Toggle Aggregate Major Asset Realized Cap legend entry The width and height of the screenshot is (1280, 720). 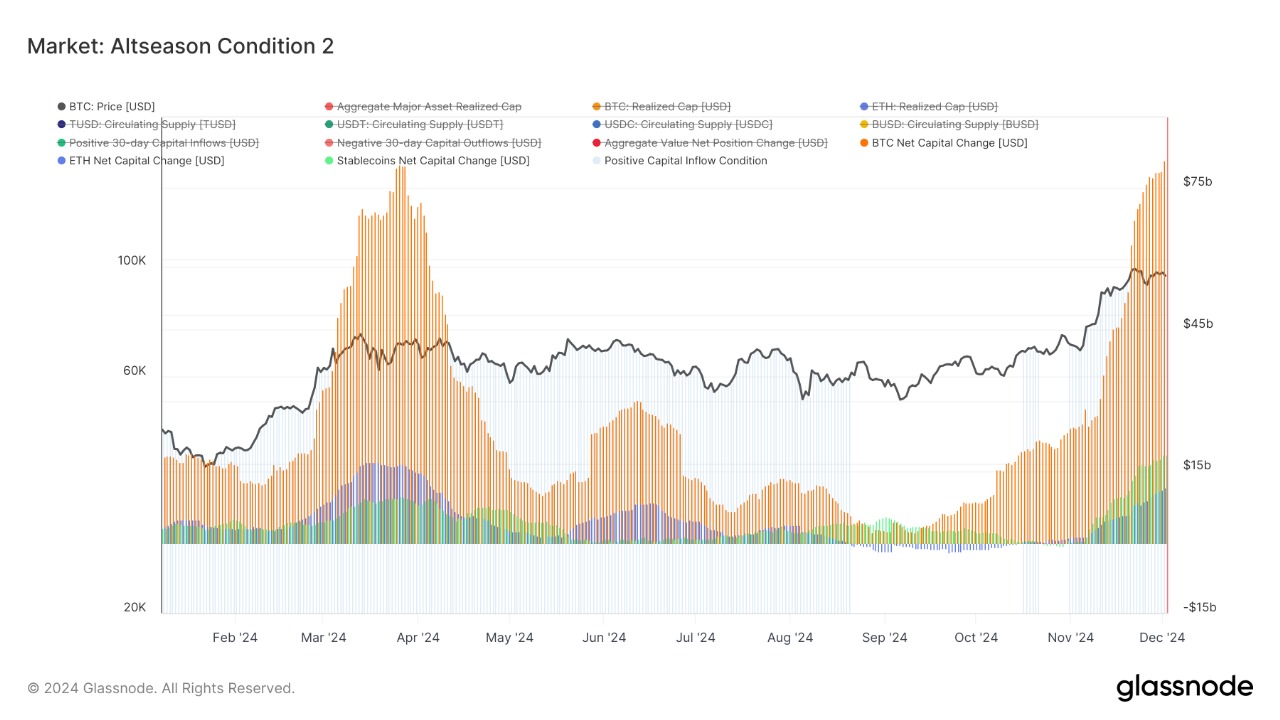[422, 106]
